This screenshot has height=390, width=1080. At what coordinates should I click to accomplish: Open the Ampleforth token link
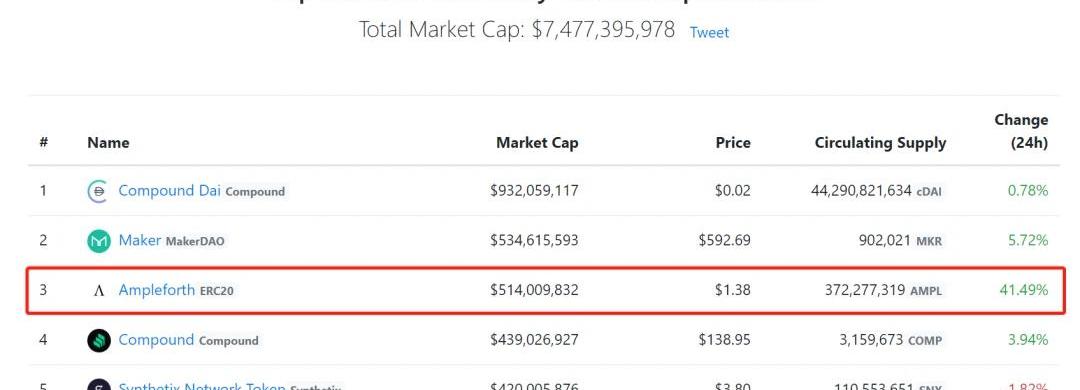click(x=156, y=290)
